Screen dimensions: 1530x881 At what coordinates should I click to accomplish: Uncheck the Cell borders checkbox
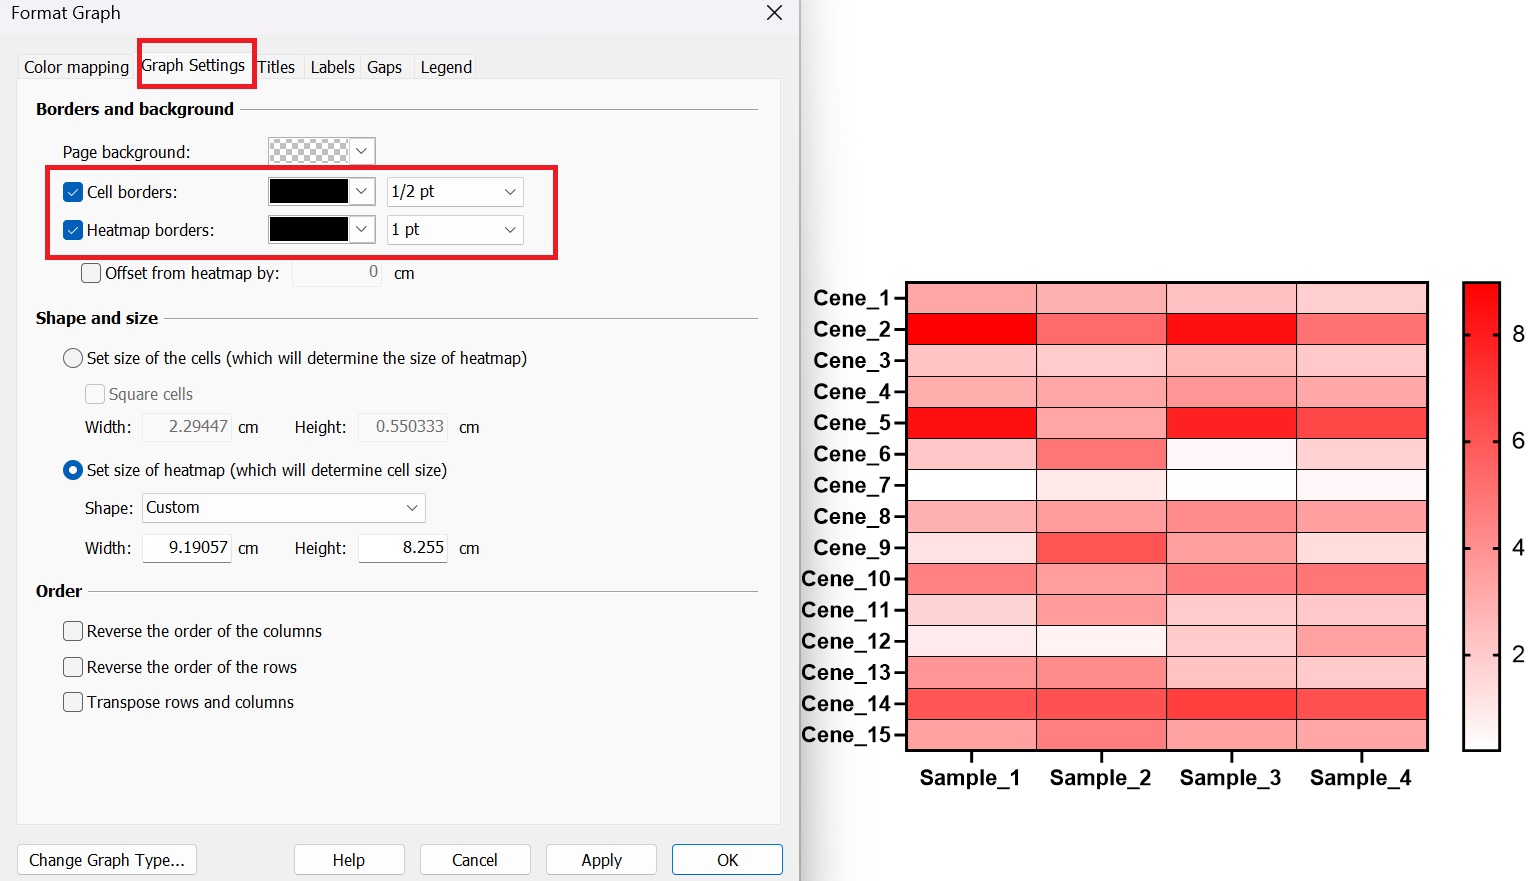point(73,192)
